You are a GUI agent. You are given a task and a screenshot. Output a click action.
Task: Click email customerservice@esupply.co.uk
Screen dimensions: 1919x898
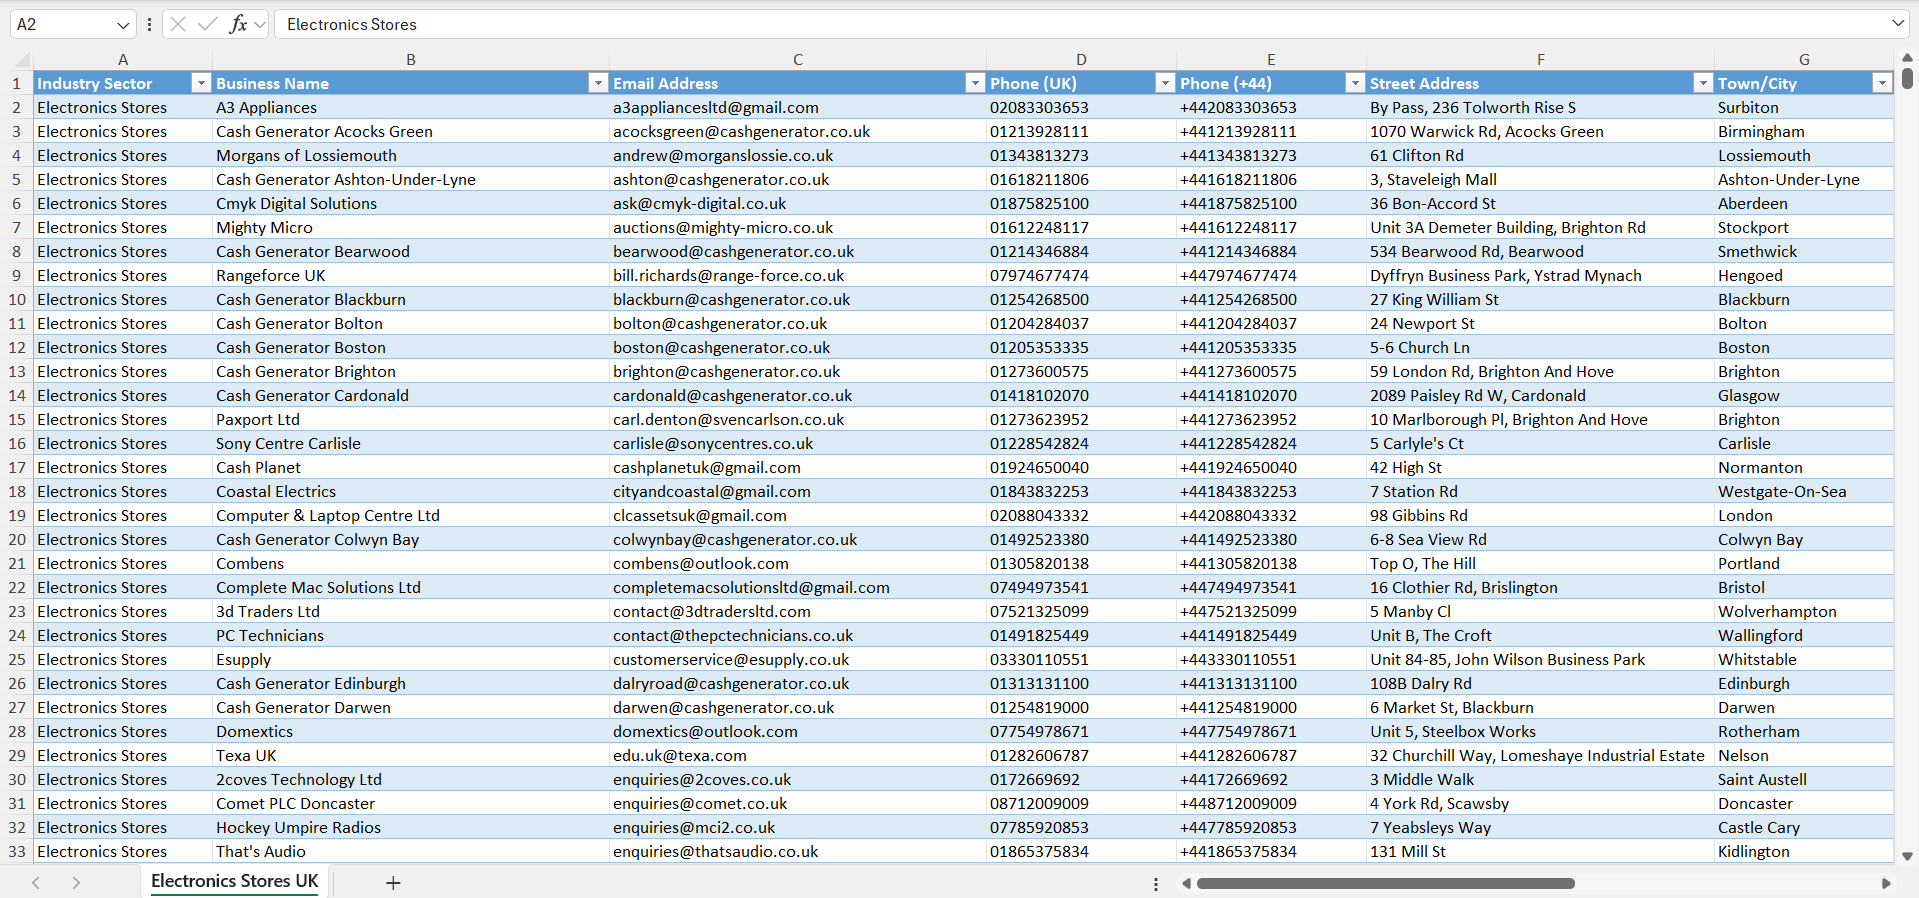tap(798, 659)
